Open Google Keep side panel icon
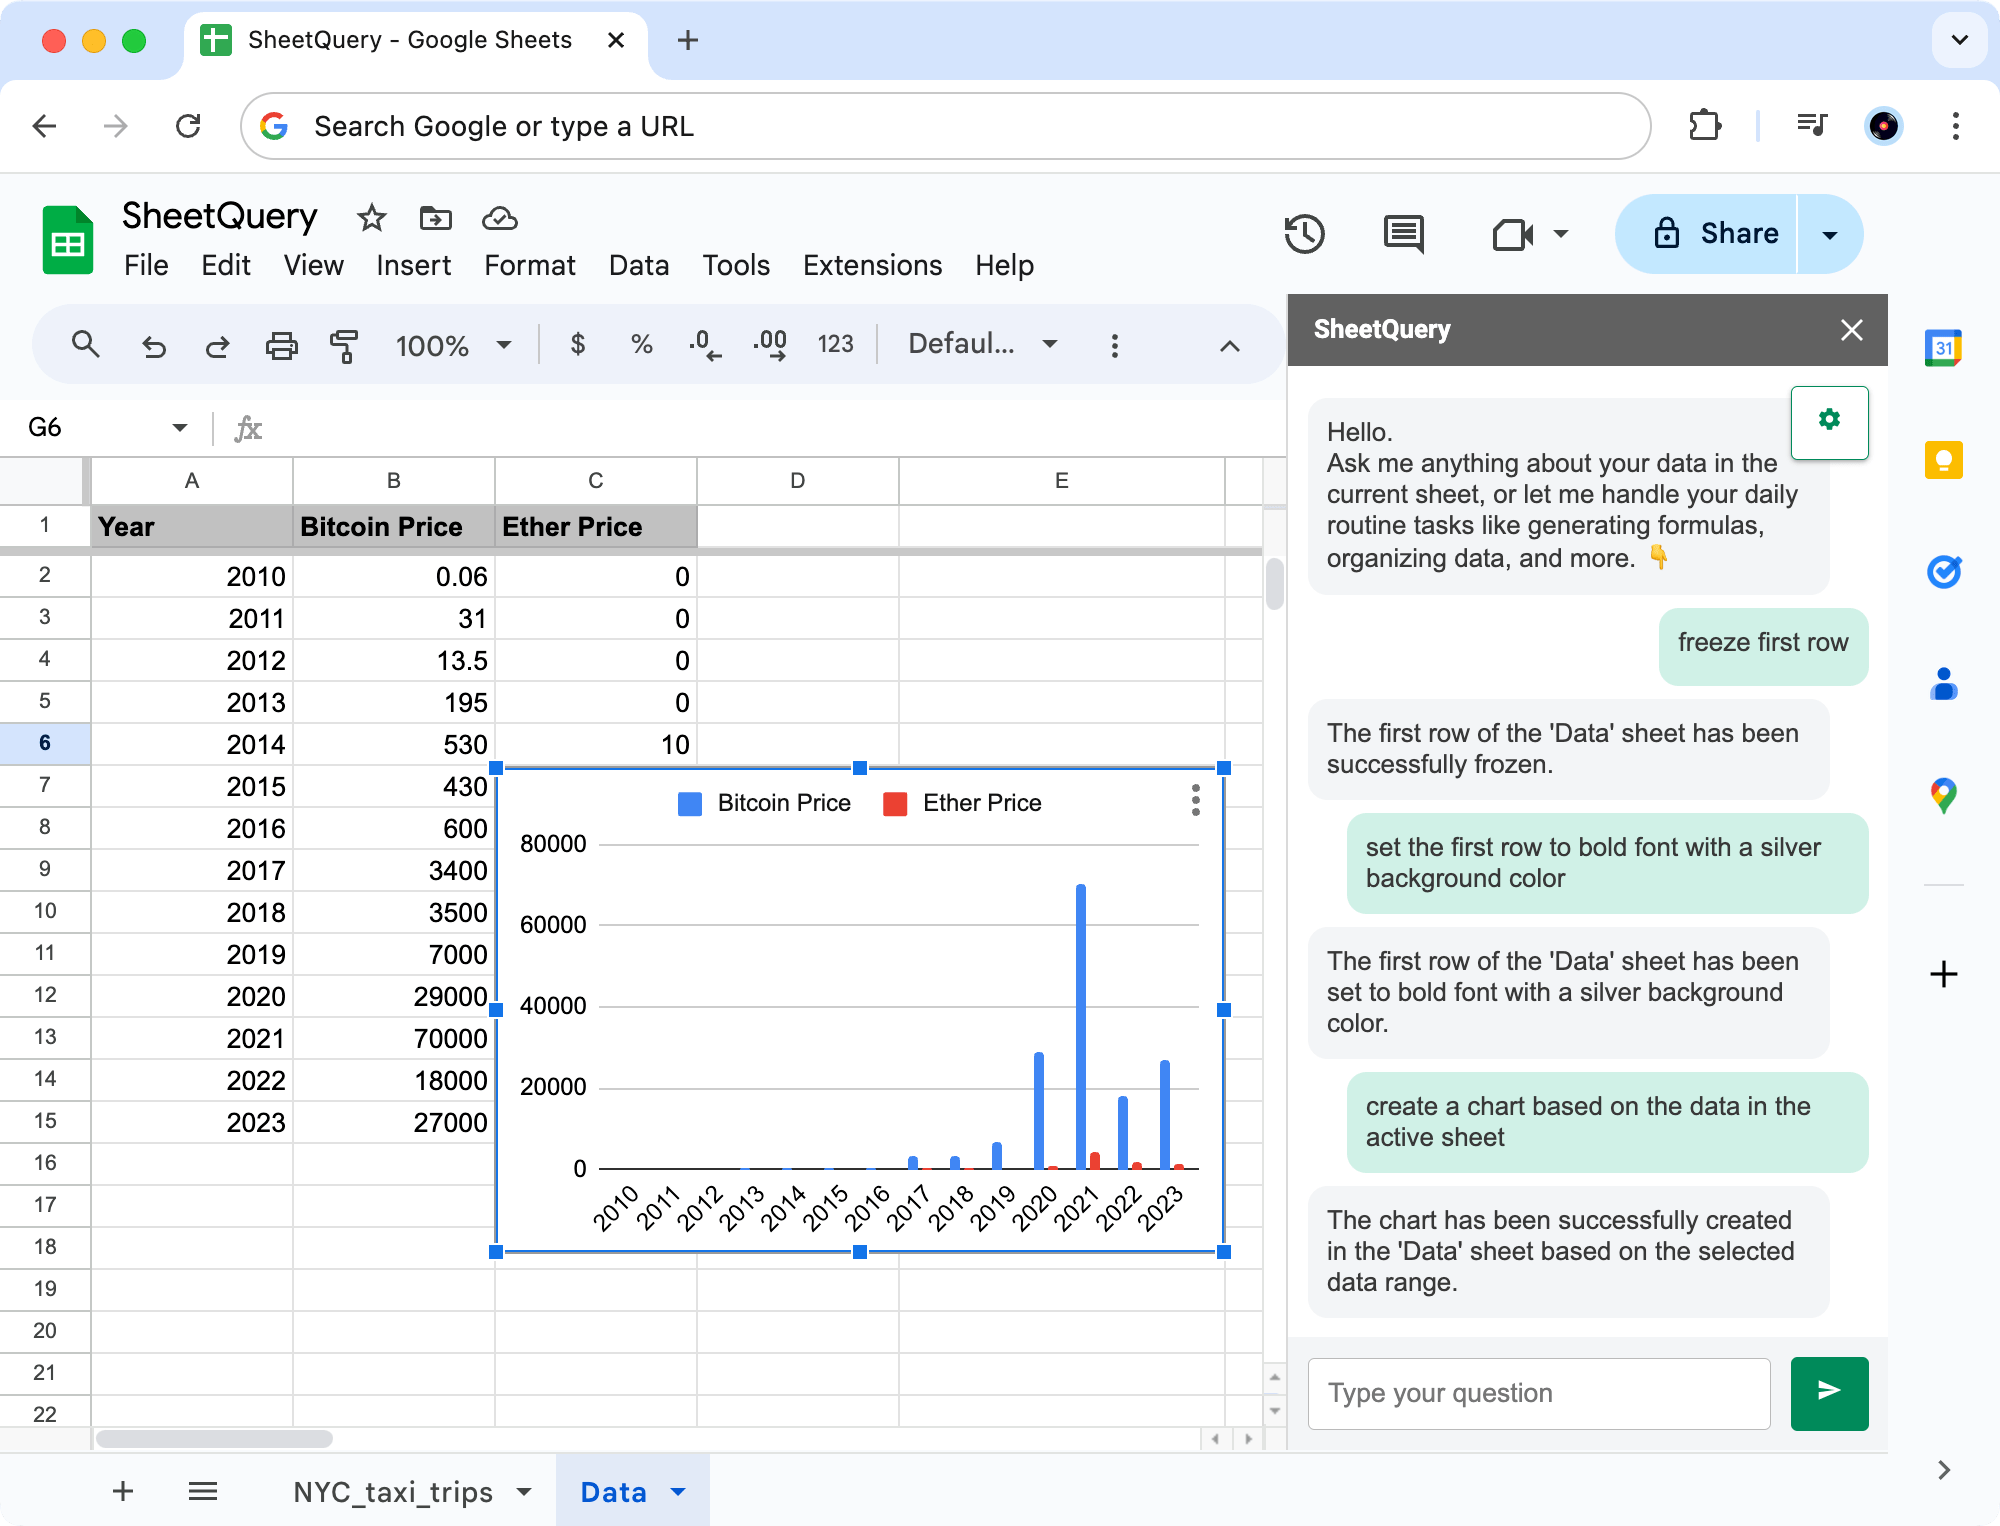This screenshot has width=2000, height=1526. [x=1943, y=460]
